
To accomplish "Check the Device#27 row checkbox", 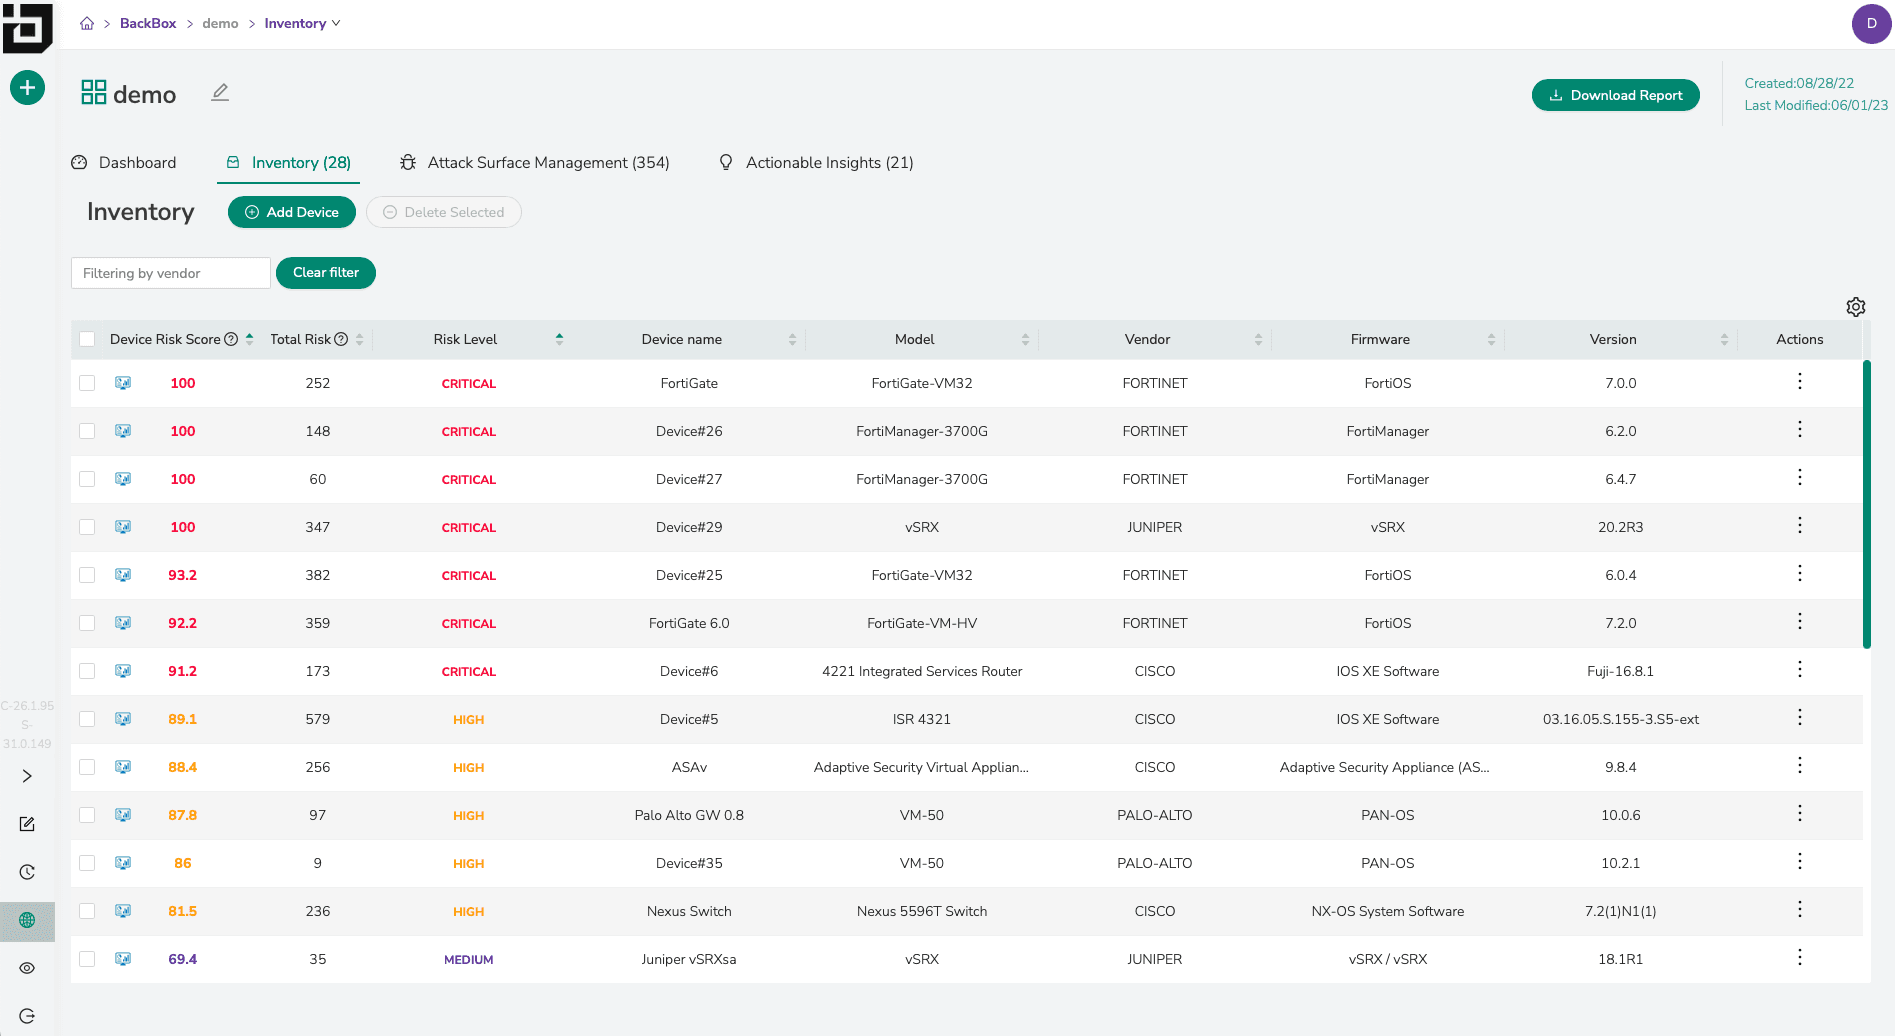I will [x=87, y=479].
